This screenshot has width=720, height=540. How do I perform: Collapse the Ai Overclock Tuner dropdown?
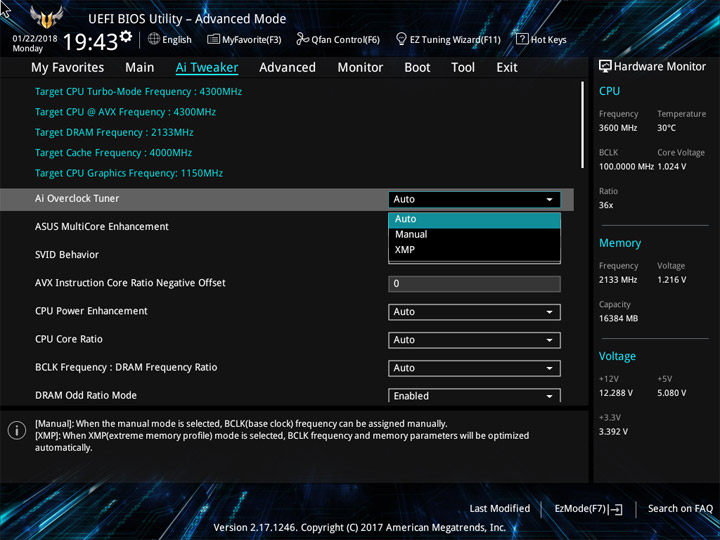(474, 199)
